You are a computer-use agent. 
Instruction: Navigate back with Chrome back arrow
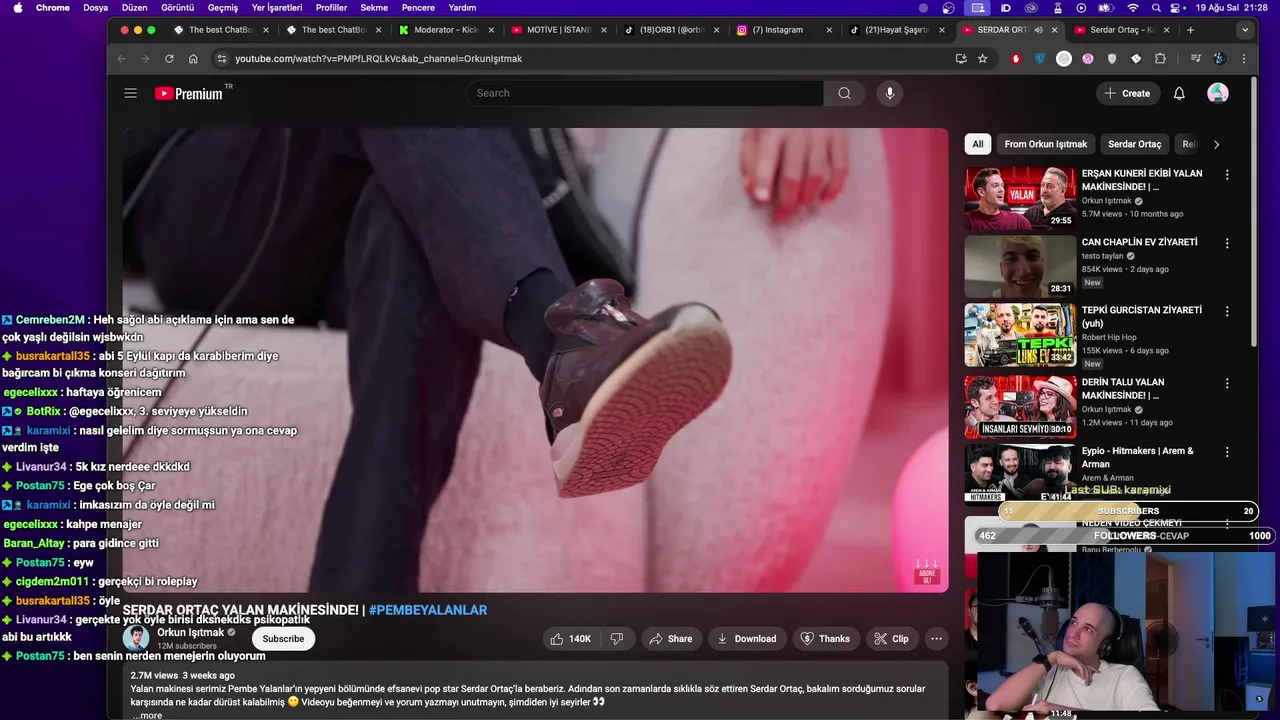click(x=122, y=59)
